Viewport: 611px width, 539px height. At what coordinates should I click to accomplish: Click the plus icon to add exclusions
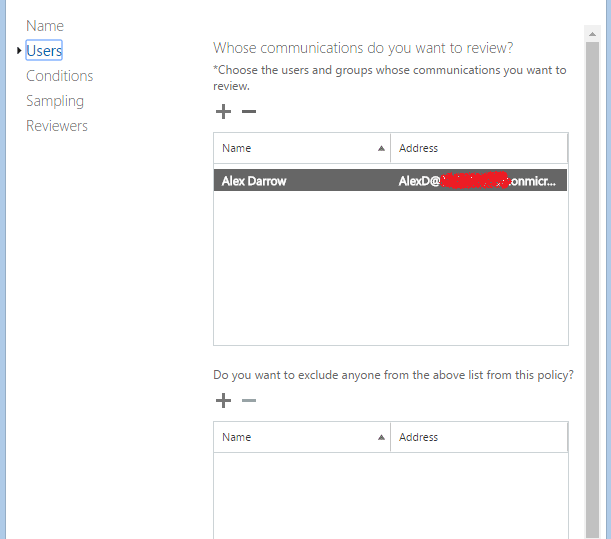coord(223,400)
